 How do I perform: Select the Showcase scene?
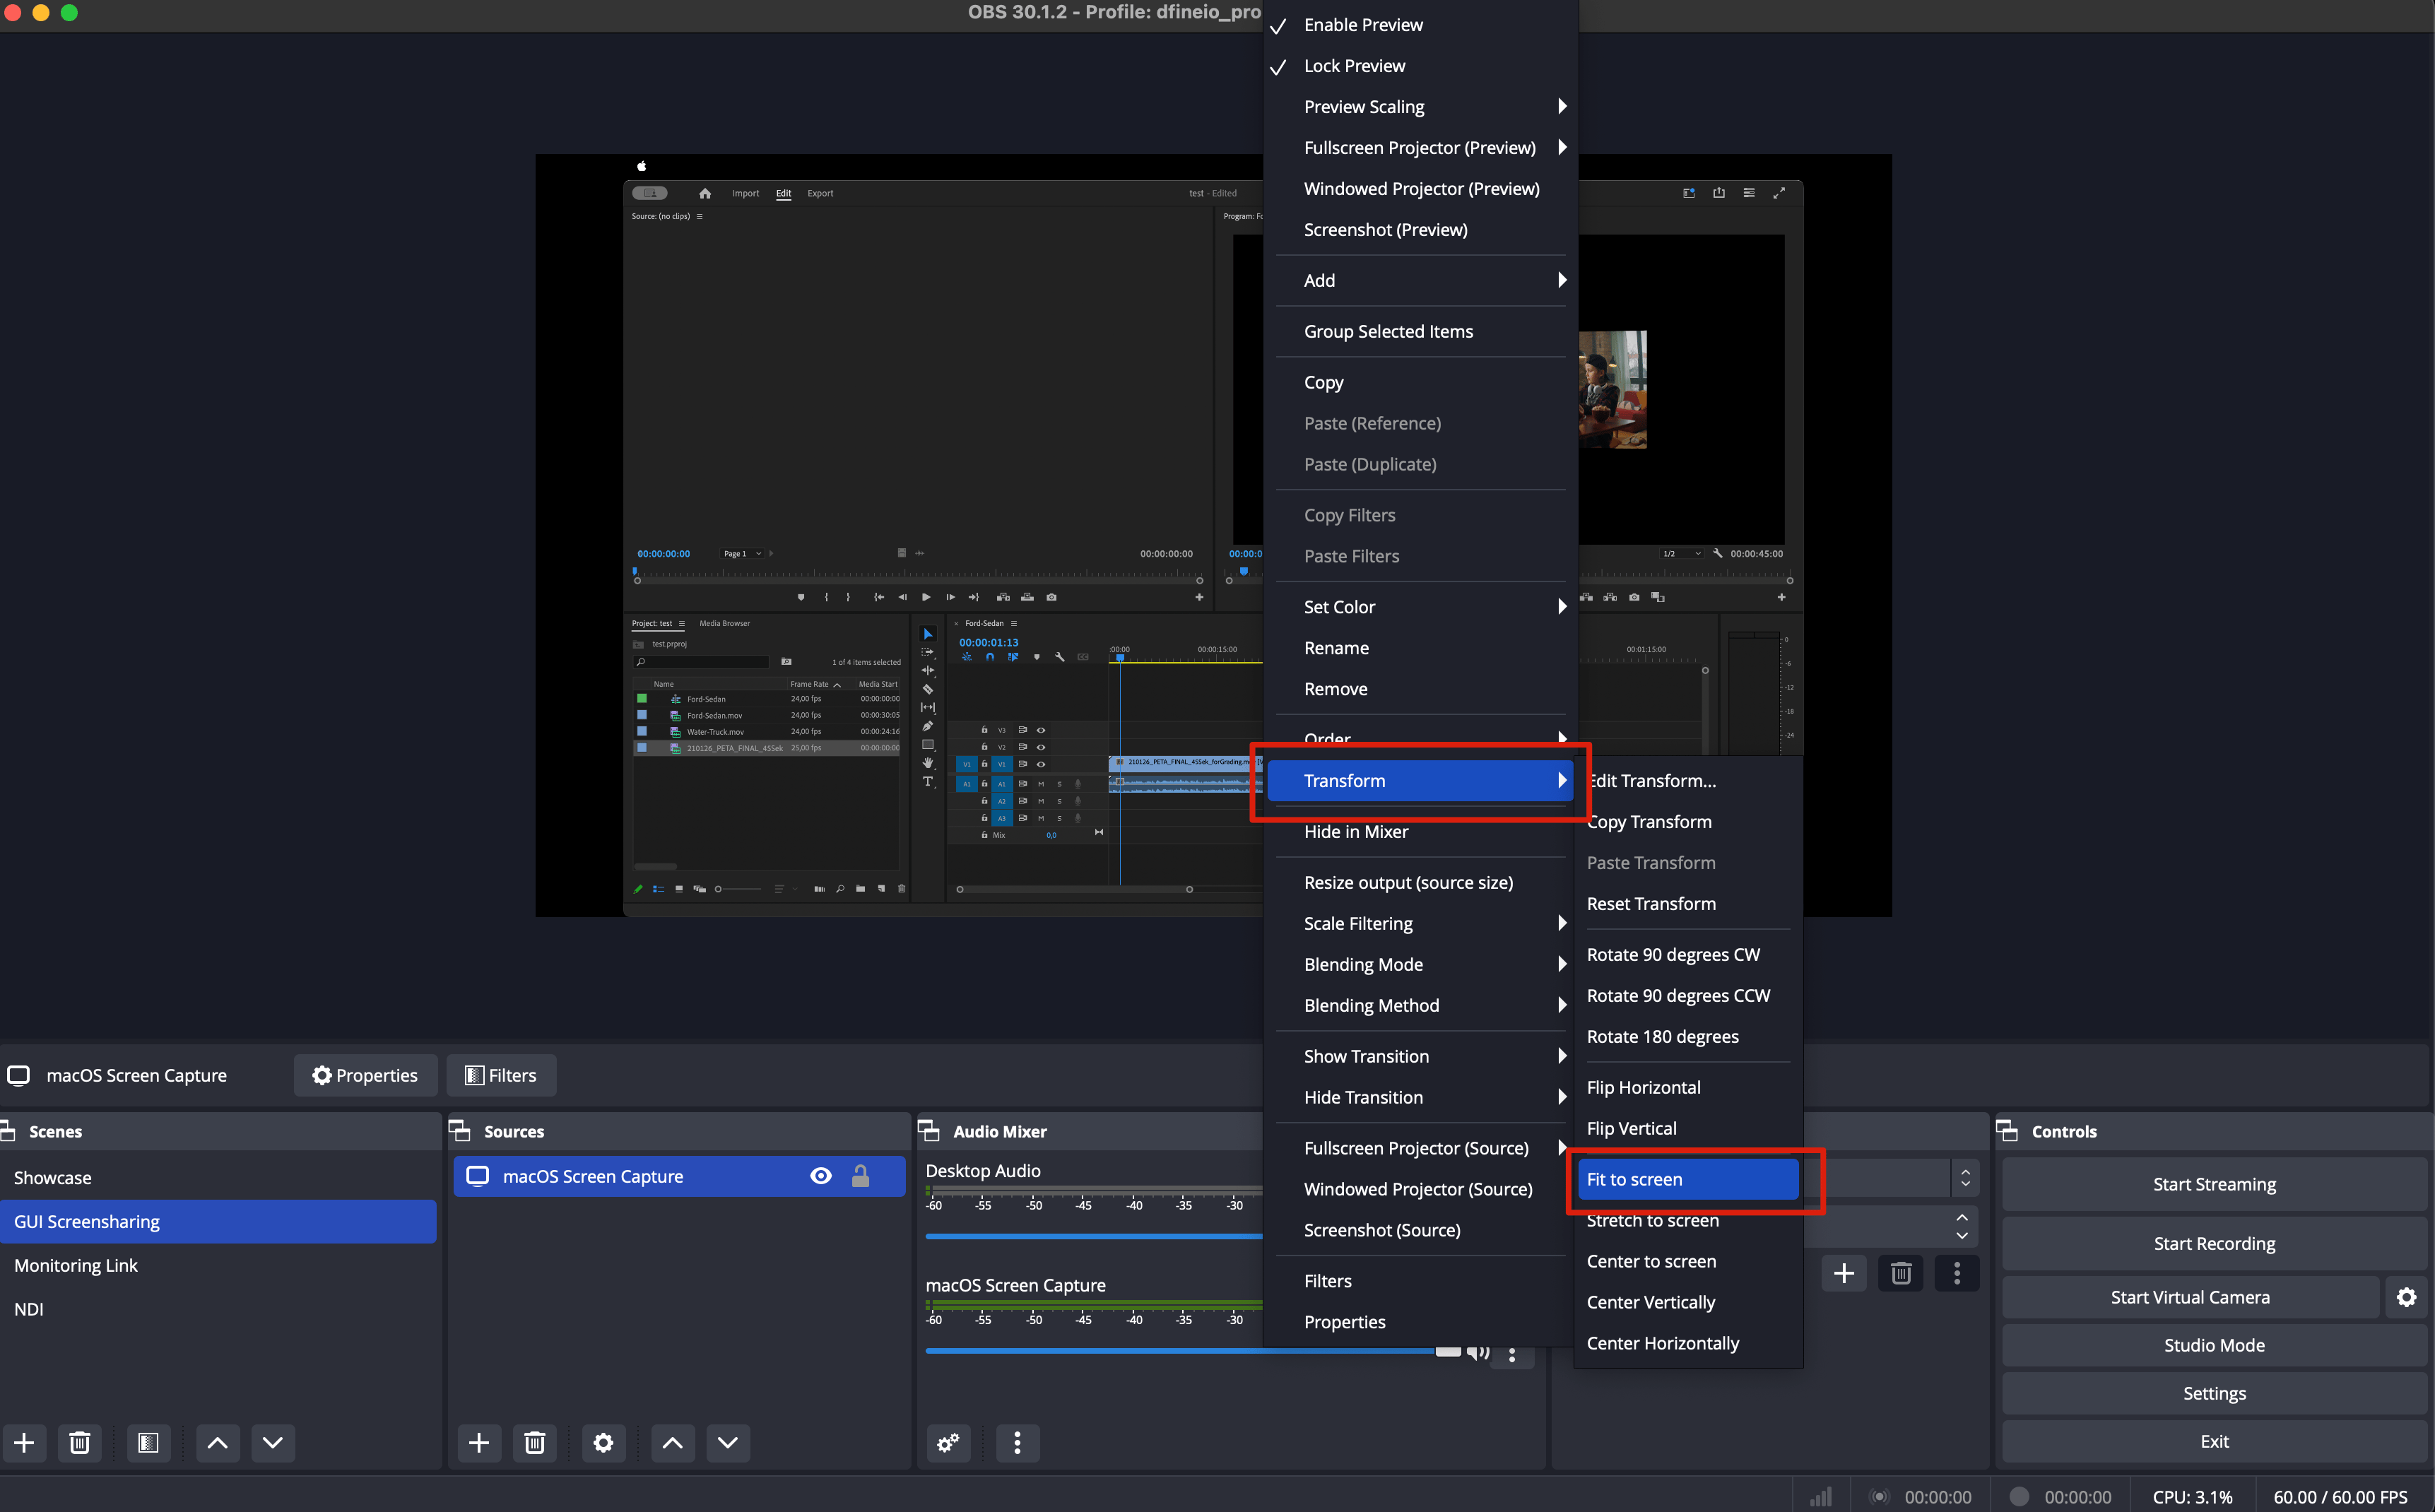(x=218, y=1178)
